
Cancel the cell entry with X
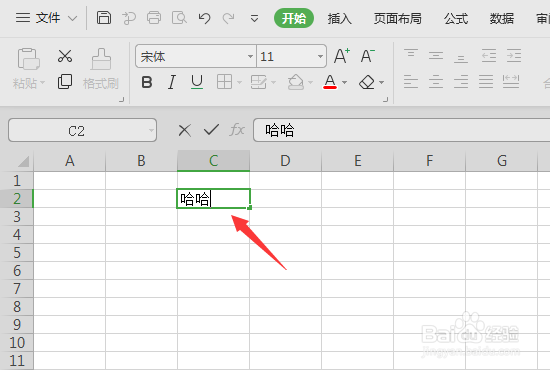[185, 130]
